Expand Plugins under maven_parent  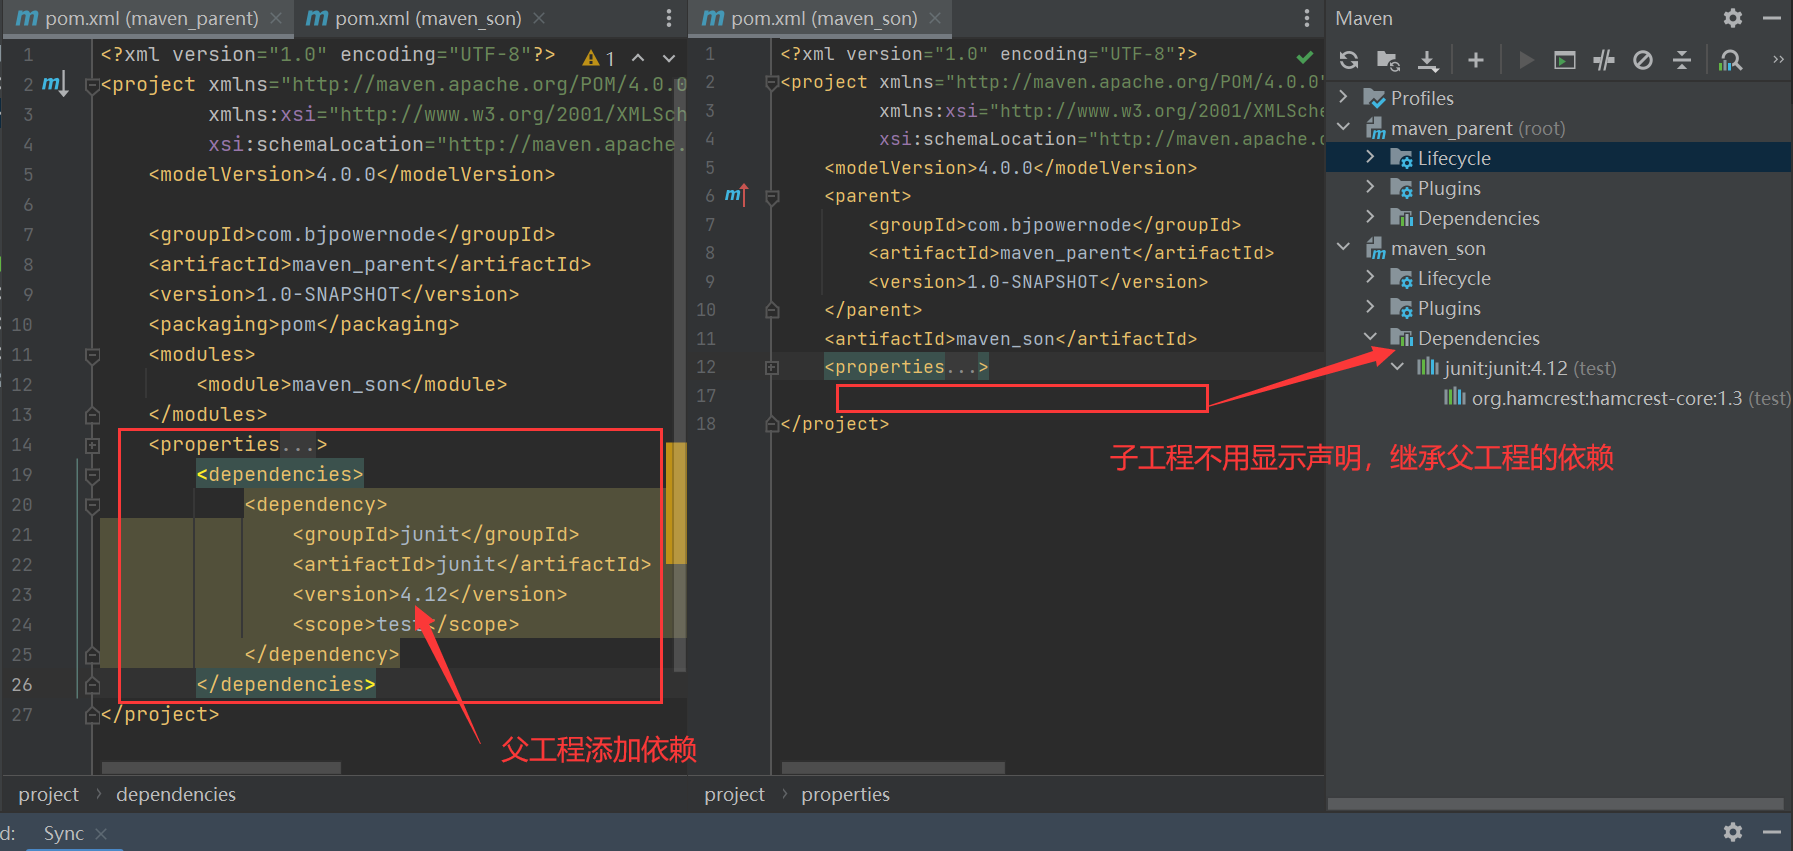tap(1370, 187)
